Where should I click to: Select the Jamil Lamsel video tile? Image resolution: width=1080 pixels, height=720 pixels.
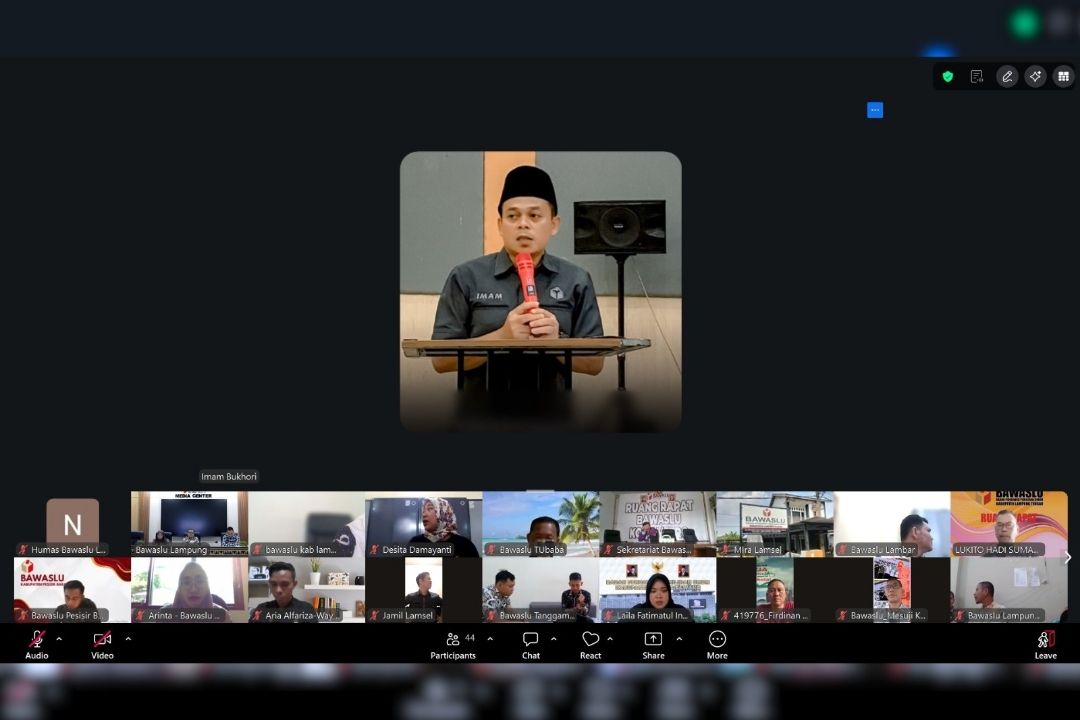point(424,590)
